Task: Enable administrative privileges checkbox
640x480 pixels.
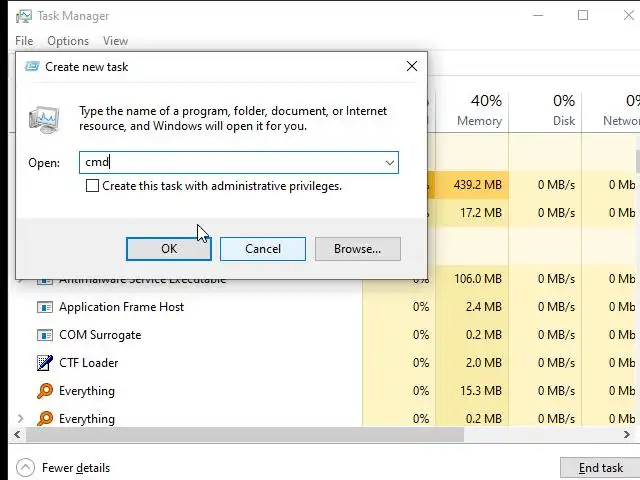Action: tap(92, 186)
